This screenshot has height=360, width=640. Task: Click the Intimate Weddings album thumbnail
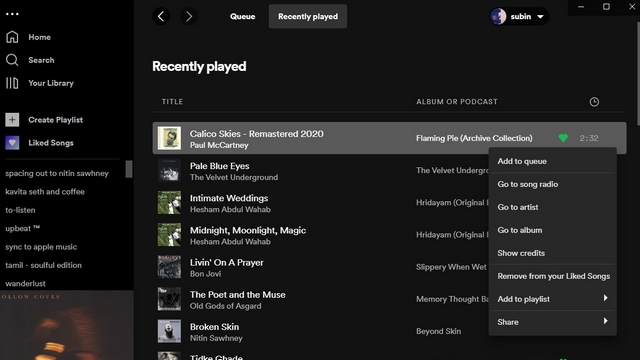169,202
